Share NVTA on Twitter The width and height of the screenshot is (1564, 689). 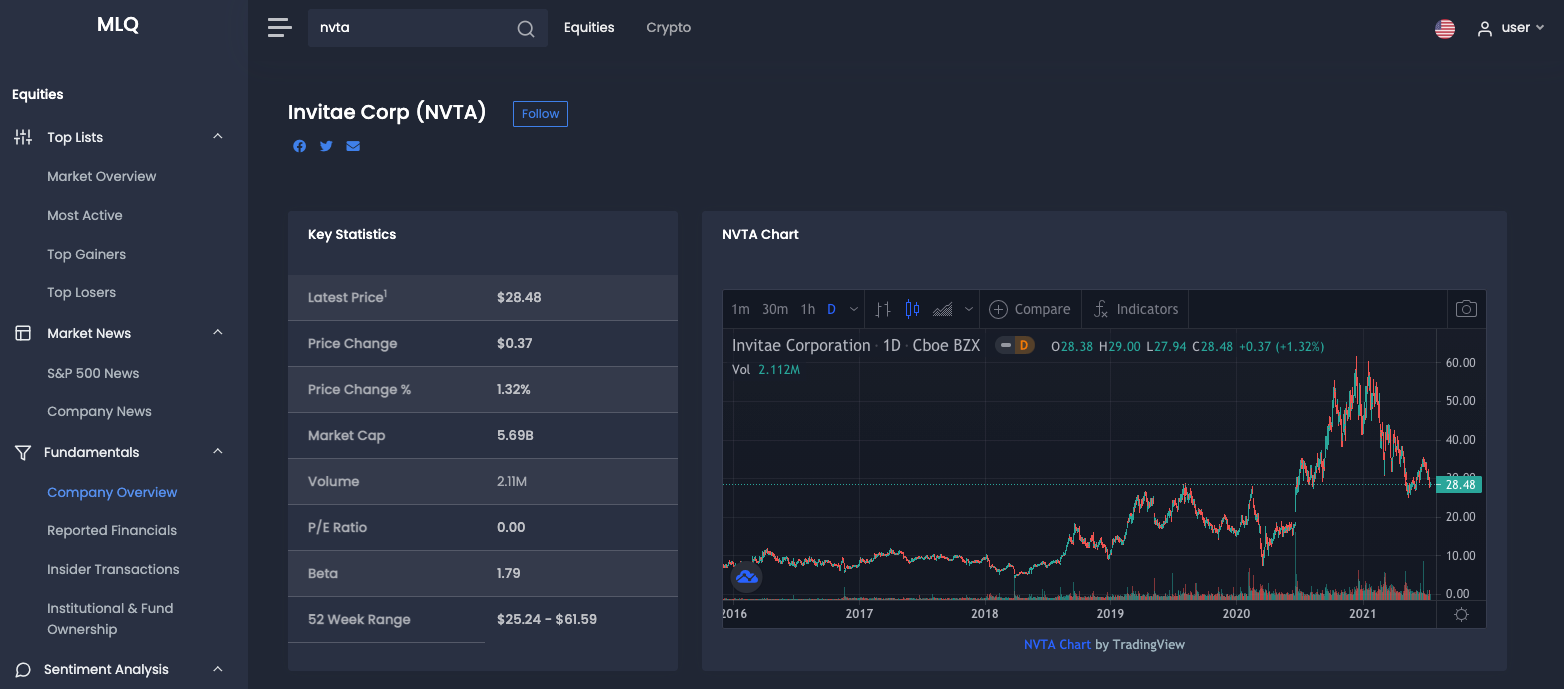click(326, 146)
